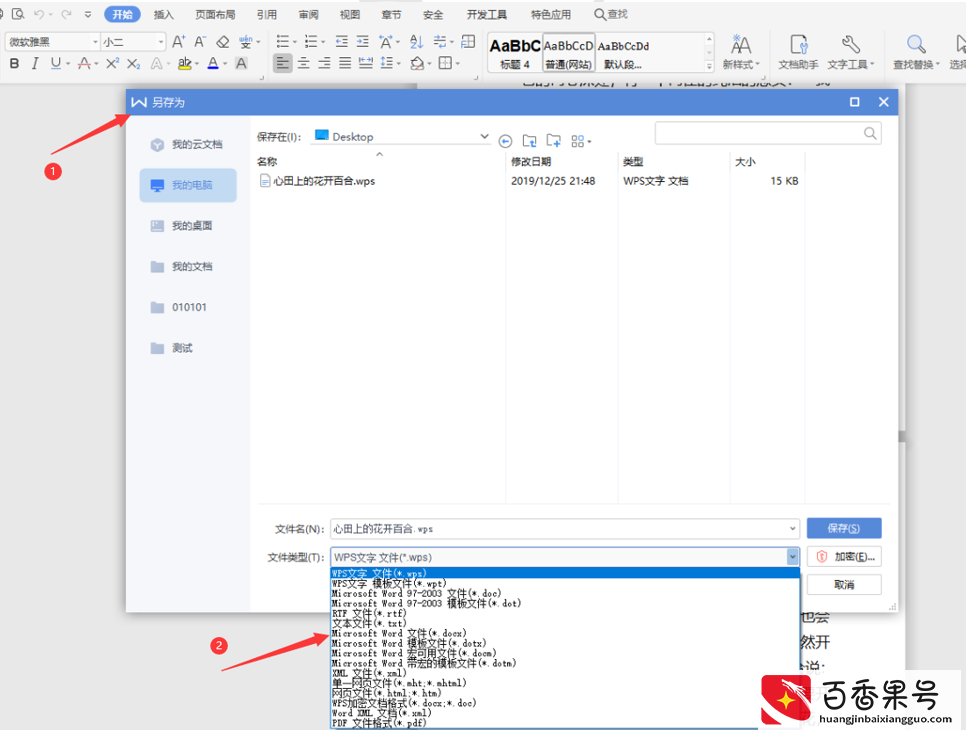The image size is (966, 730).
Task: Open the Text Tools icon
Action: (851, 52)
